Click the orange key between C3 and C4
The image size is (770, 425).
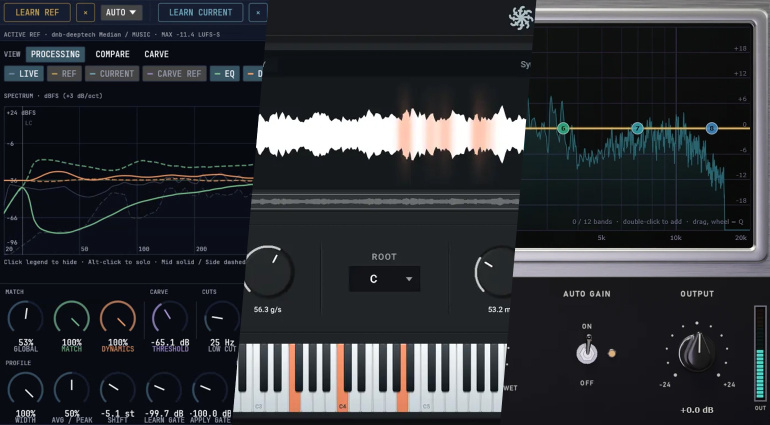[295, 377]
